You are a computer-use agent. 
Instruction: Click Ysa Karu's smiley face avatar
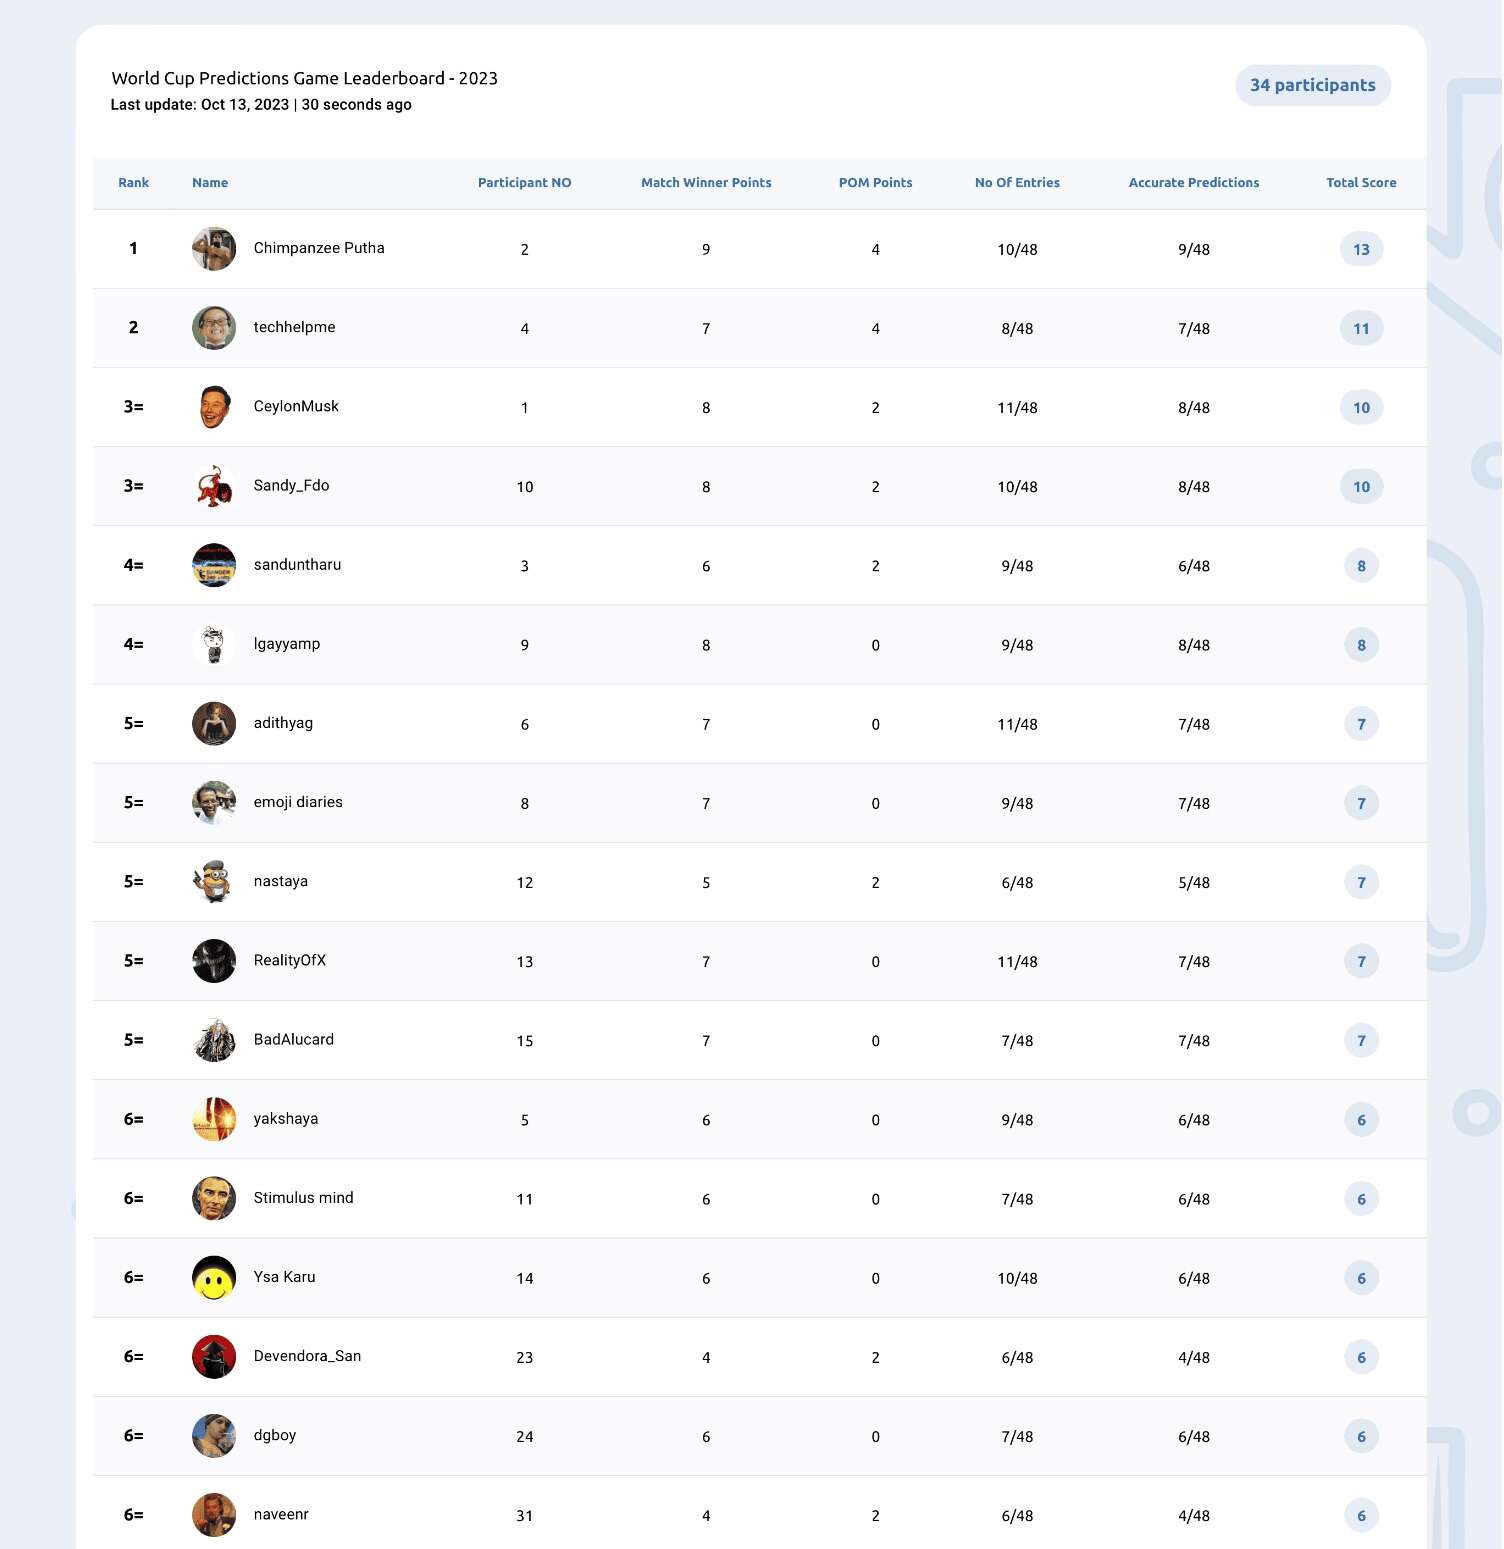click(x=214, y=1278)
